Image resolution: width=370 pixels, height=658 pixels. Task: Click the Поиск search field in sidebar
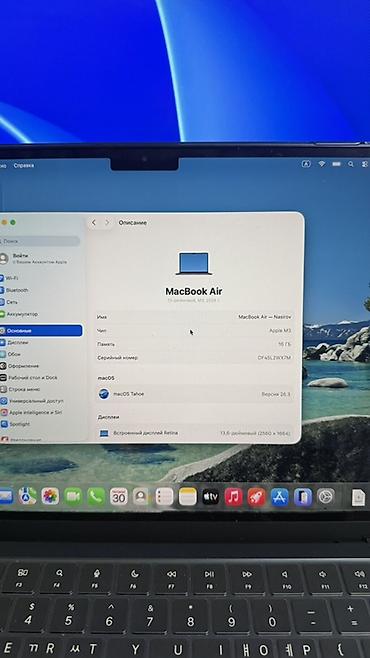(x=40, y=241)
